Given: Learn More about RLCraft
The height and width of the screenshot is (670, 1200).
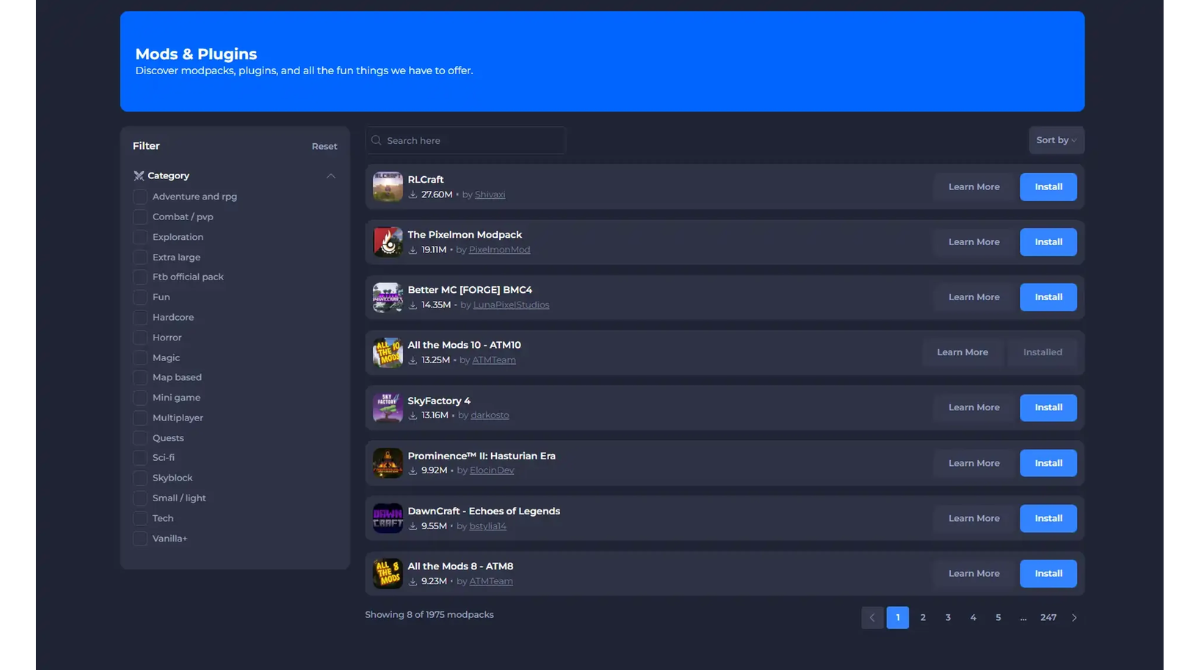Looking at the screenshot, I should [974, 187].
